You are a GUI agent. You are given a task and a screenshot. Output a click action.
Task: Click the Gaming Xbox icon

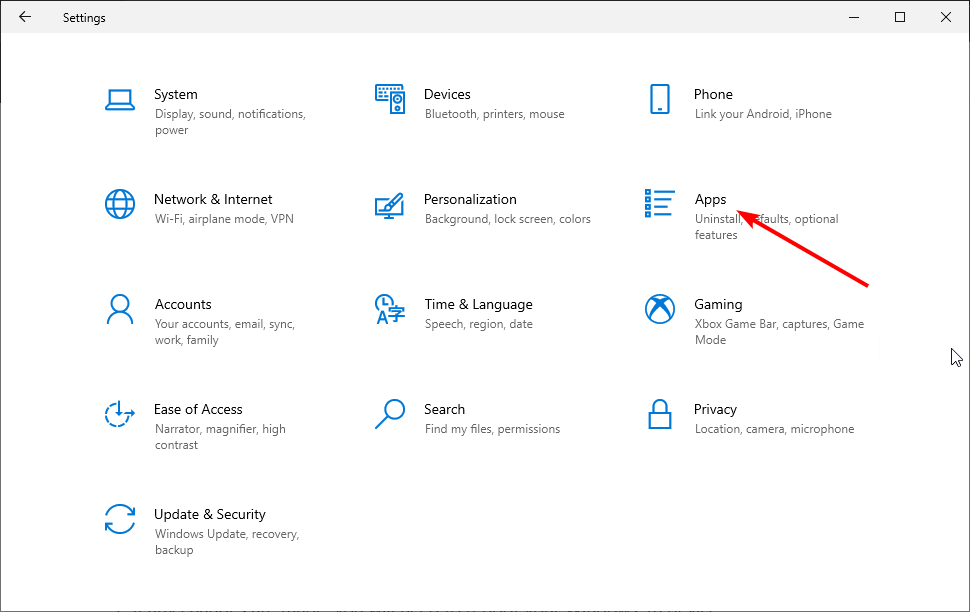point(660,309)
